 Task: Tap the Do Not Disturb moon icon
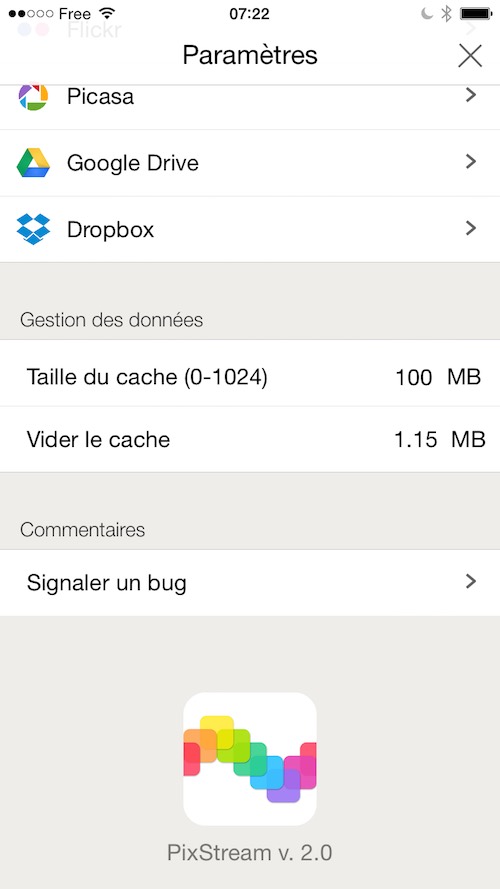click(x=427, y=14)
